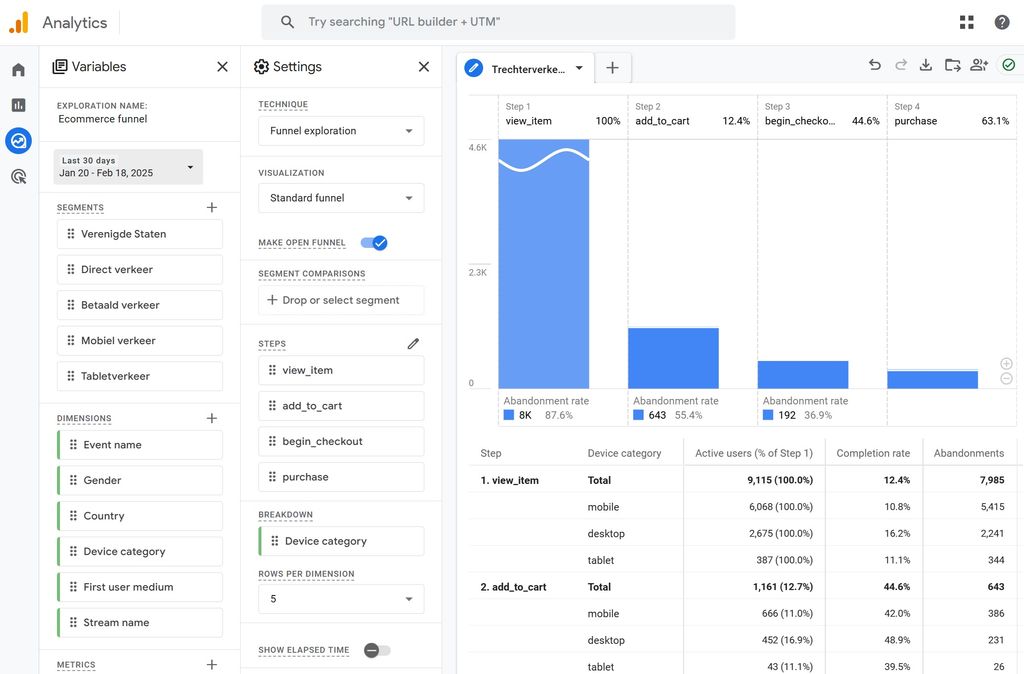Open the Home icon in left sidebar

tap(18, 70)
